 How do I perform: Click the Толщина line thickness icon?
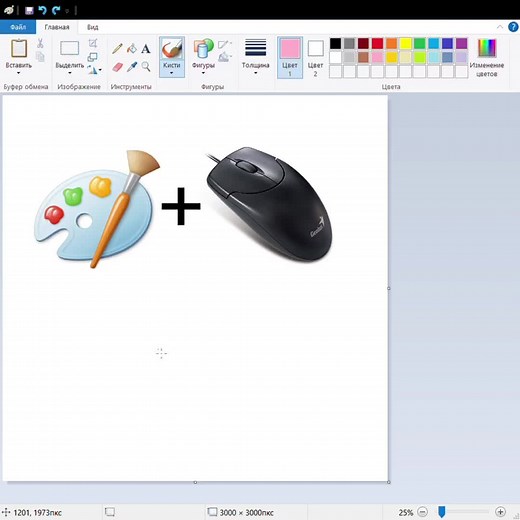click(256, 47)
